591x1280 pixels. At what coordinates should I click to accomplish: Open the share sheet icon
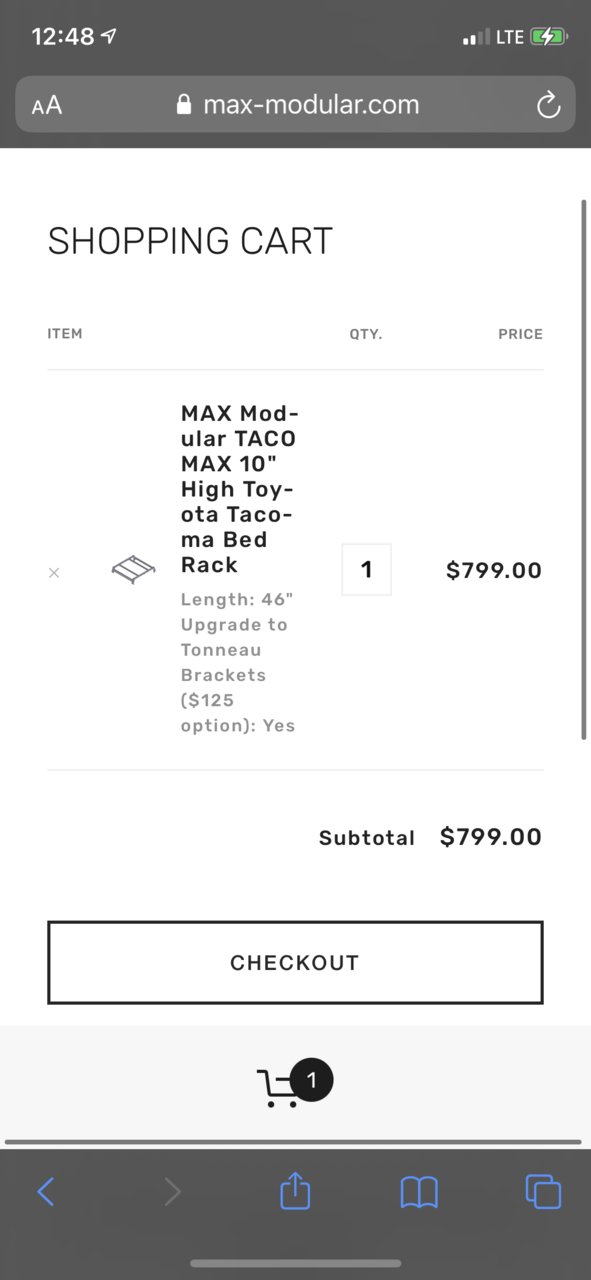pyautogui.click(x=295, y=1190)
